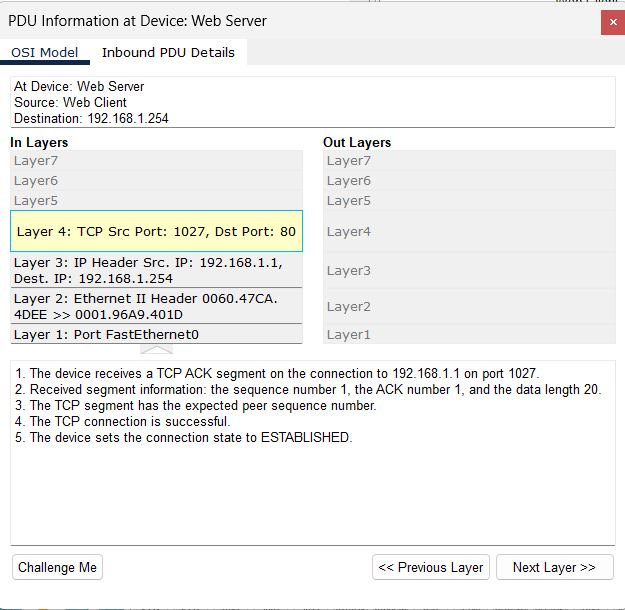Click Out Layers Layer6 row
Image resolution: width=625 pixels, height=610 pixels.
tap(469, 181)
